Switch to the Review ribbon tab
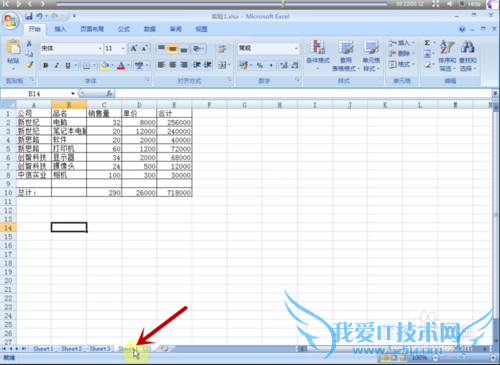The image size is (500, 365). pos(176,29)
